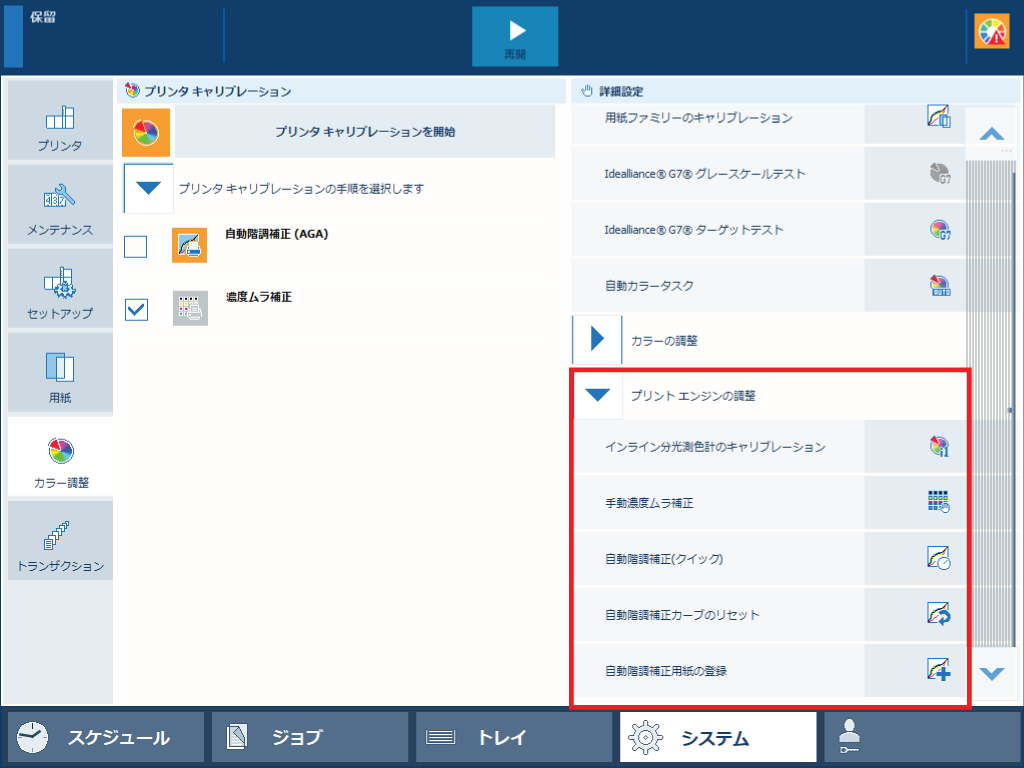
Task: Uncheck the 濃度ムラ補正 checkbox
Action: click(x=136, y=310)
